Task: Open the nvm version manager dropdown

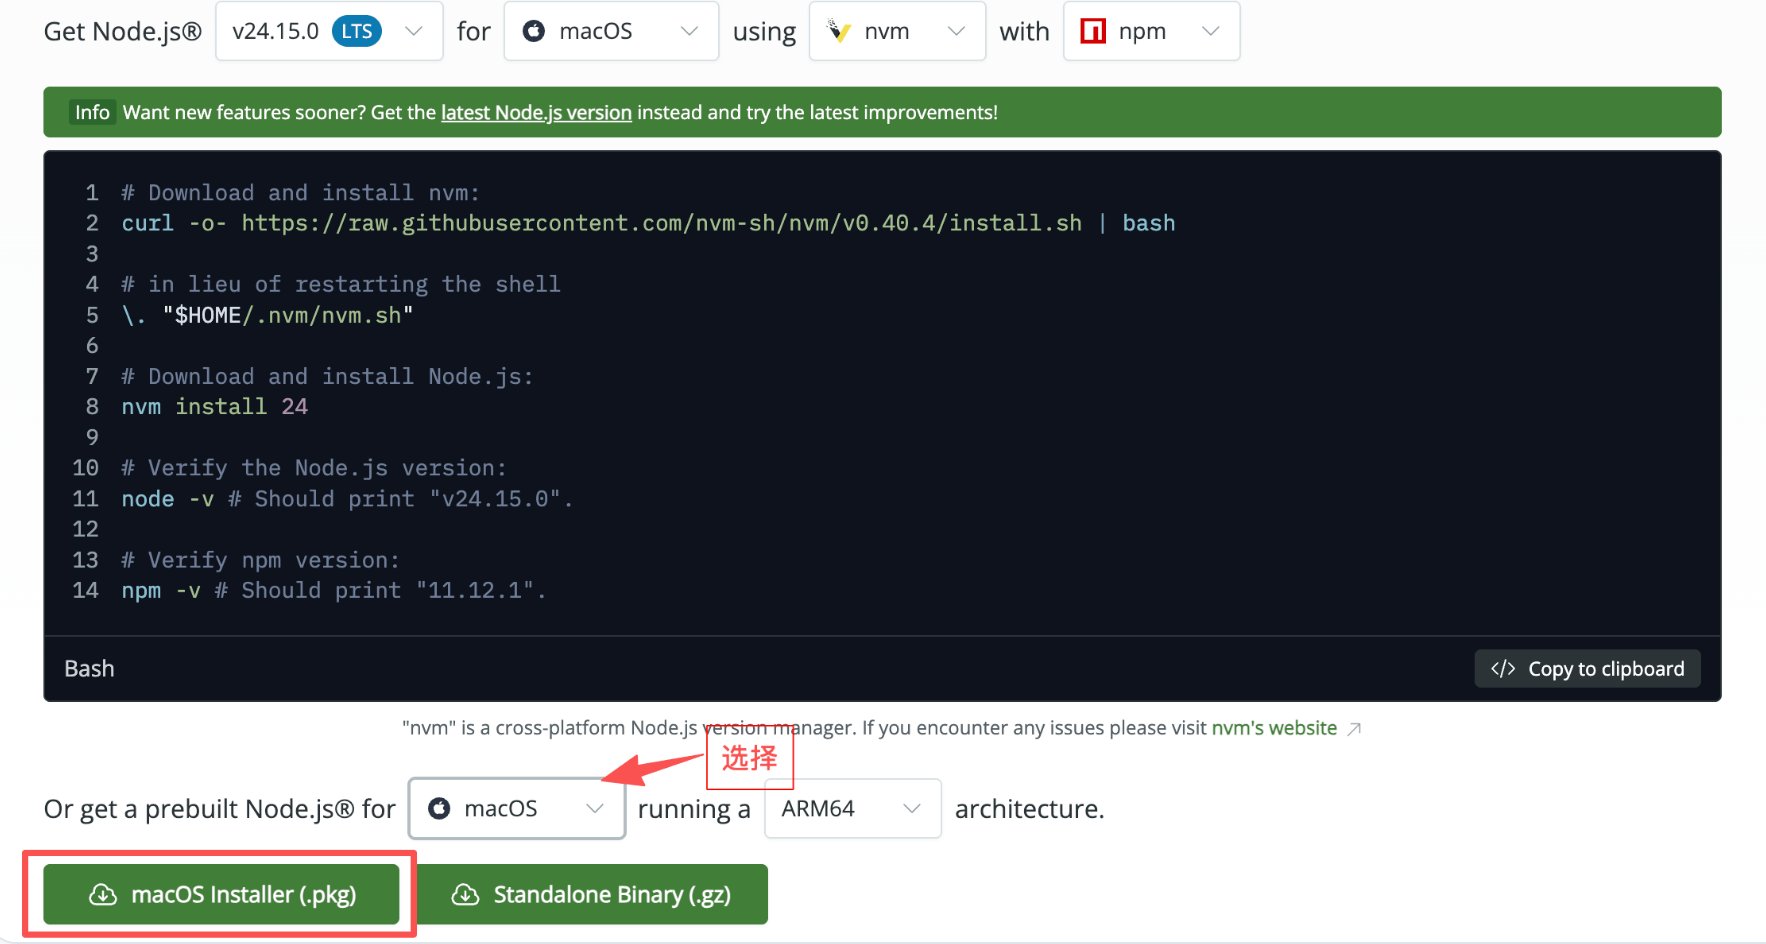Action: [x=897, y=31]
